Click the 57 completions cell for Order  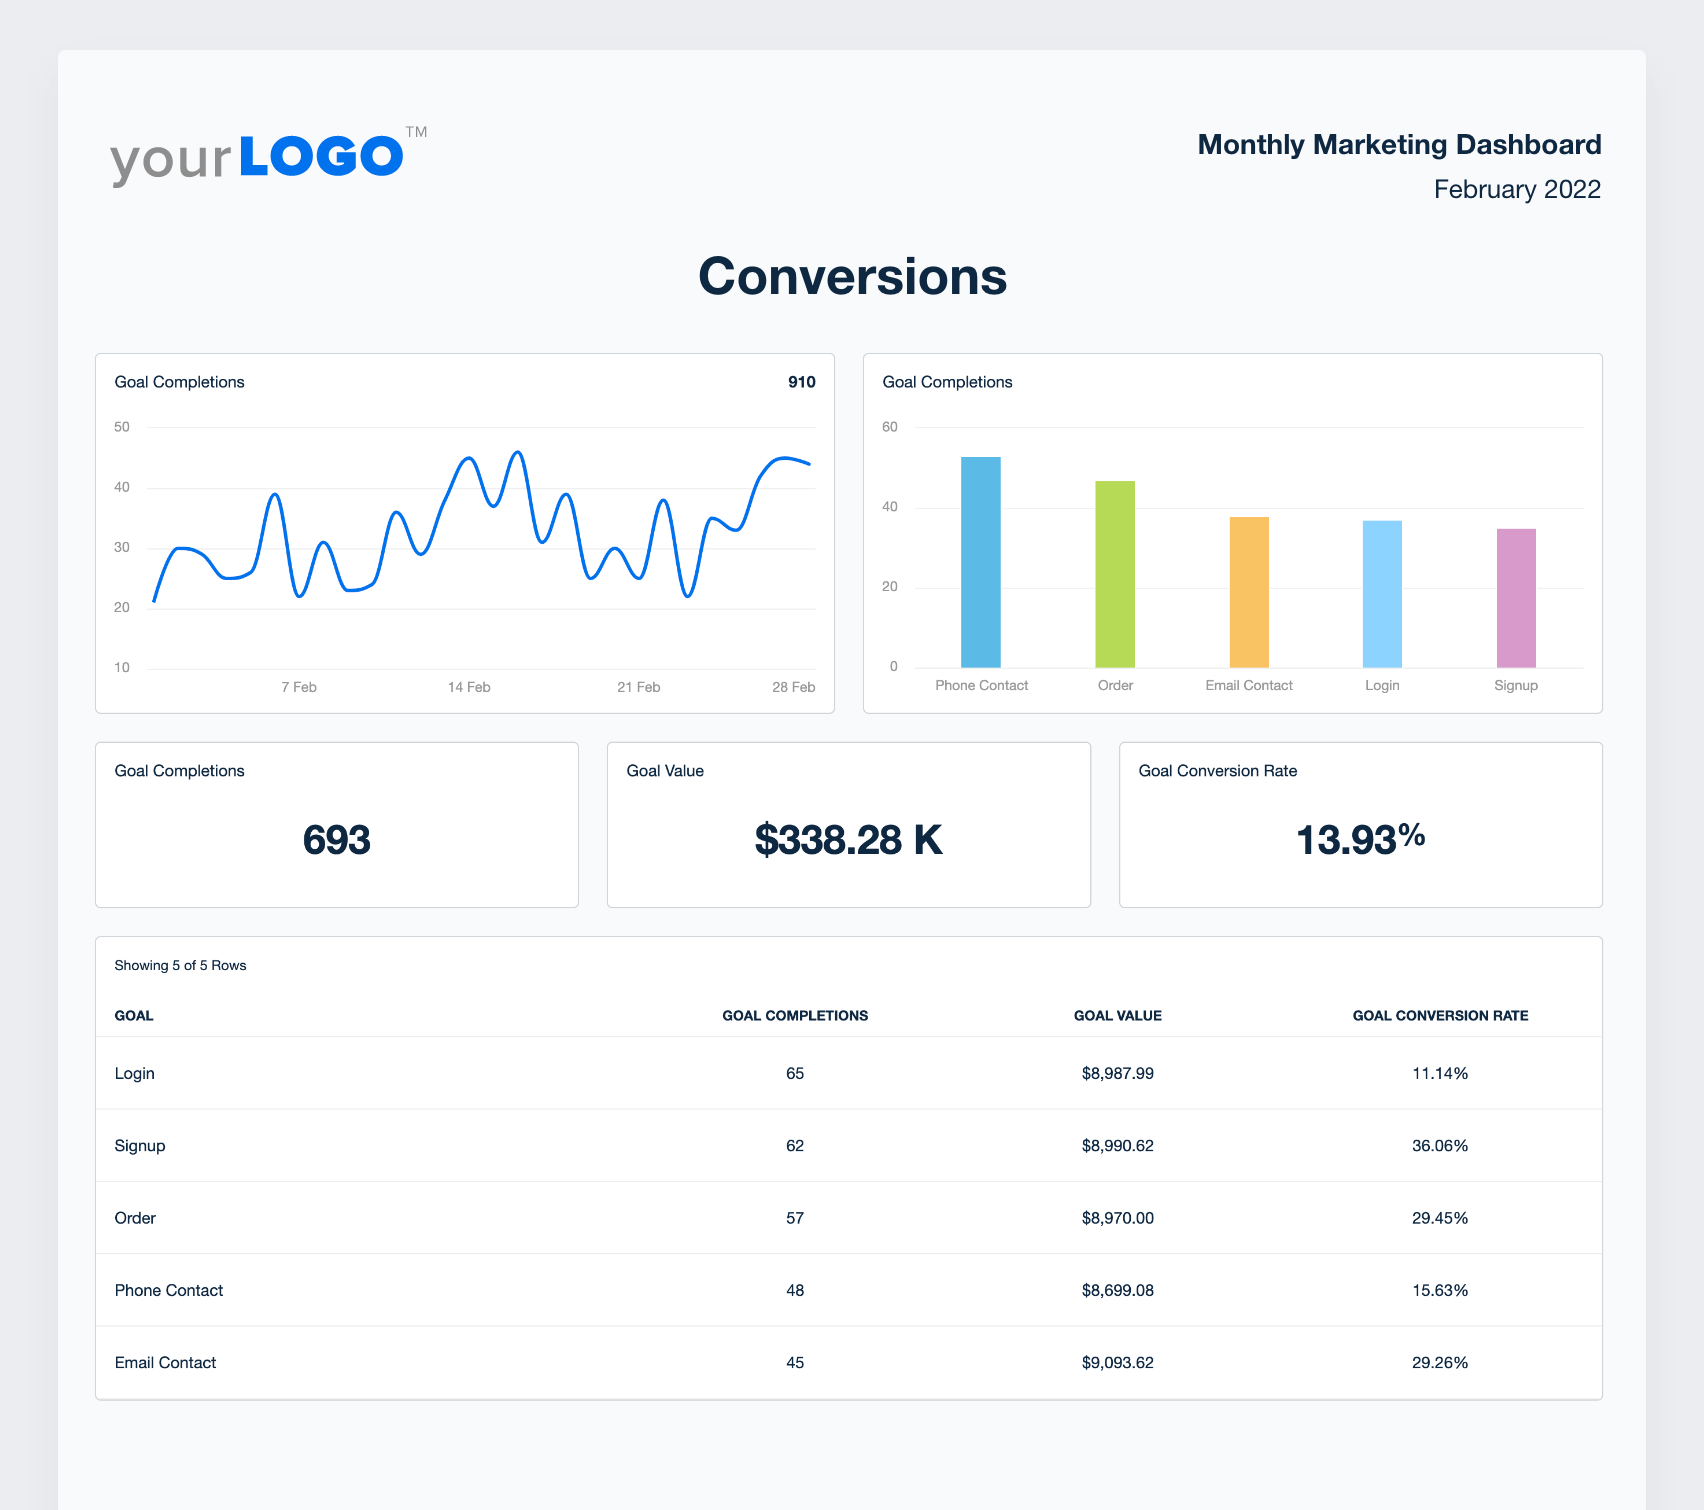click(x=795, y=1218)
